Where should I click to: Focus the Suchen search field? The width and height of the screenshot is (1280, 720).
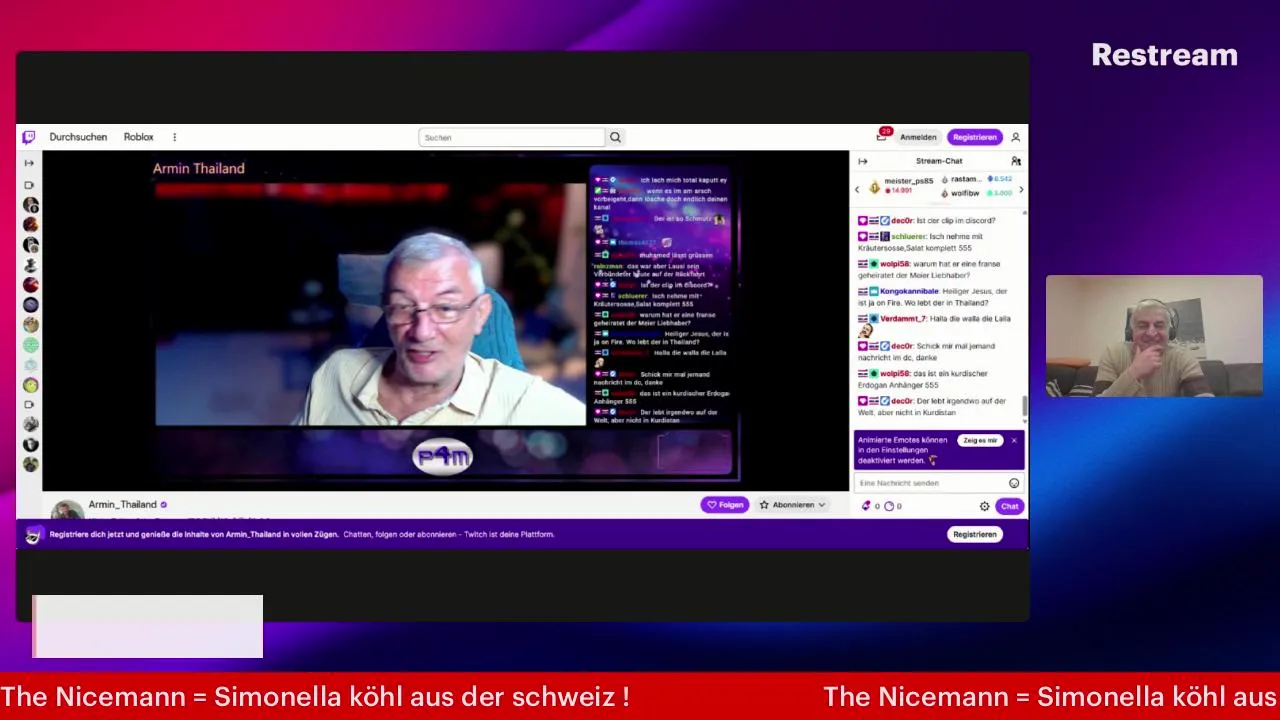512,137
